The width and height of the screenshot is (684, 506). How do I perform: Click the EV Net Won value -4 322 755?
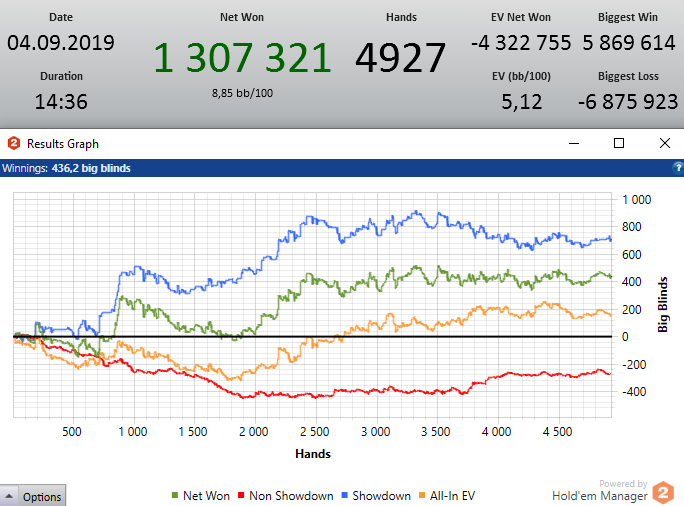[x=521, y=43]
